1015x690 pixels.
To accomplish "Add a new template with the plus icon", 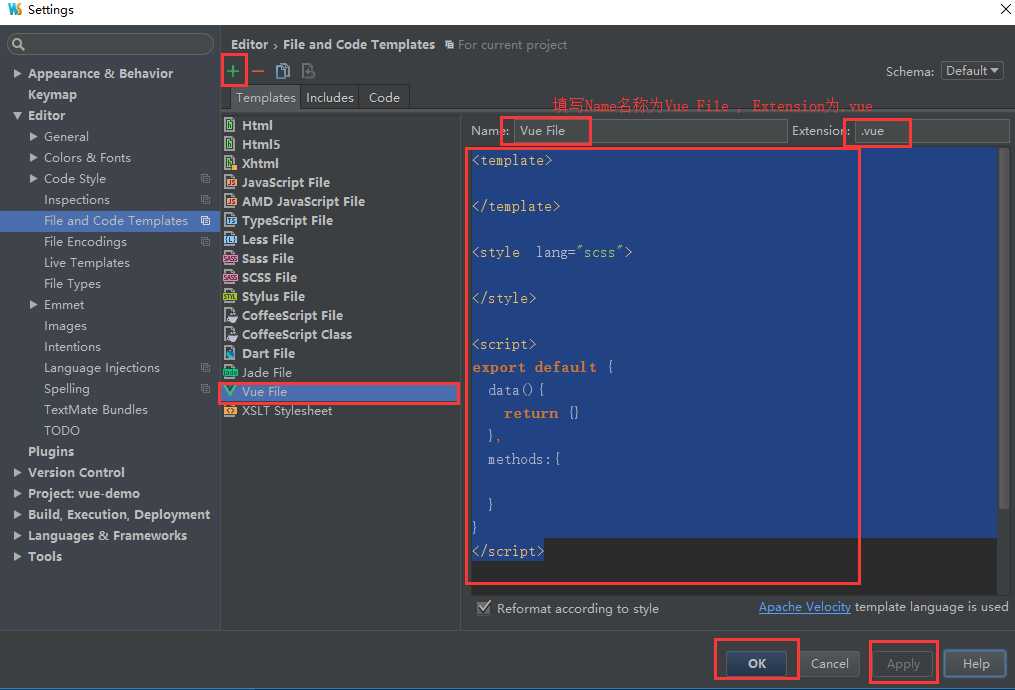I will (233, 71).
